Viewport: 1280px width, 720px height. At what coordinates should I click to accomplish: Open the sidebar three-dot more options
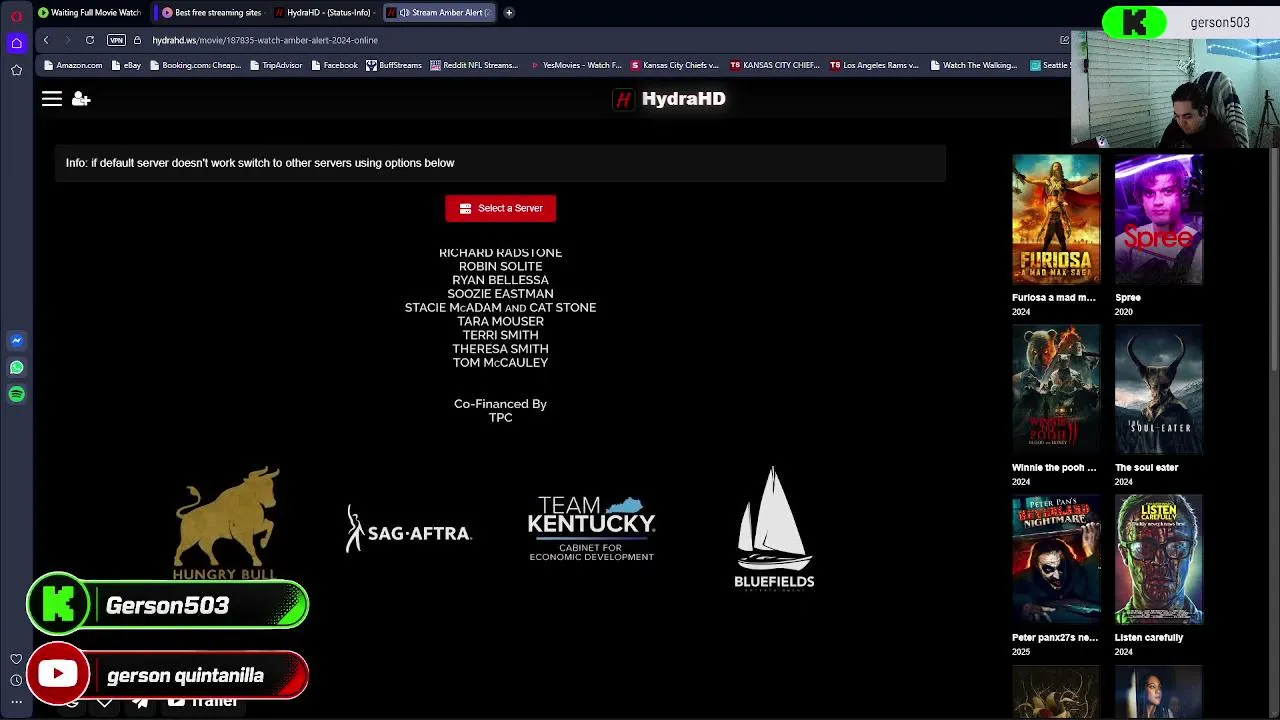[16, 702]
